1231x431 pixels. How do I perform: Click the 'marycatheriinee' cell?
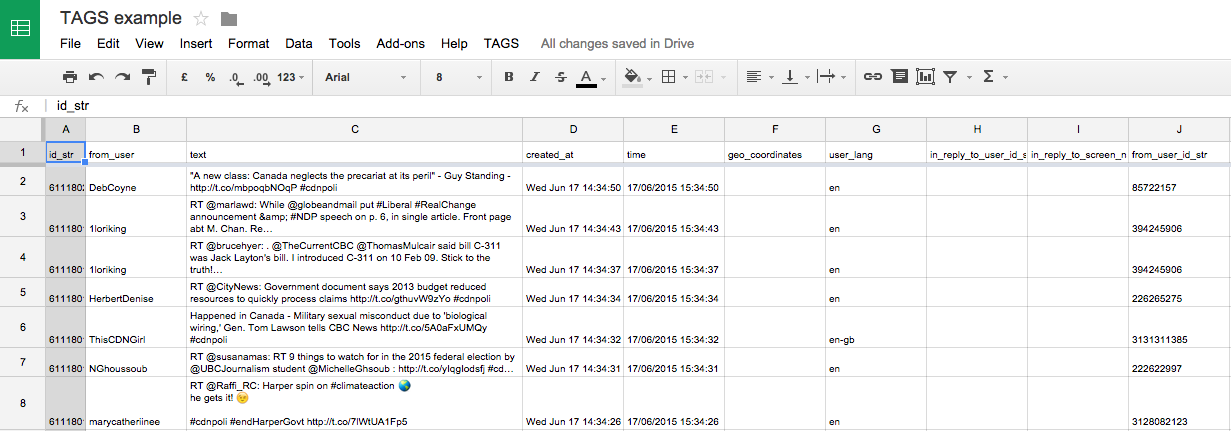click(136, 403)
